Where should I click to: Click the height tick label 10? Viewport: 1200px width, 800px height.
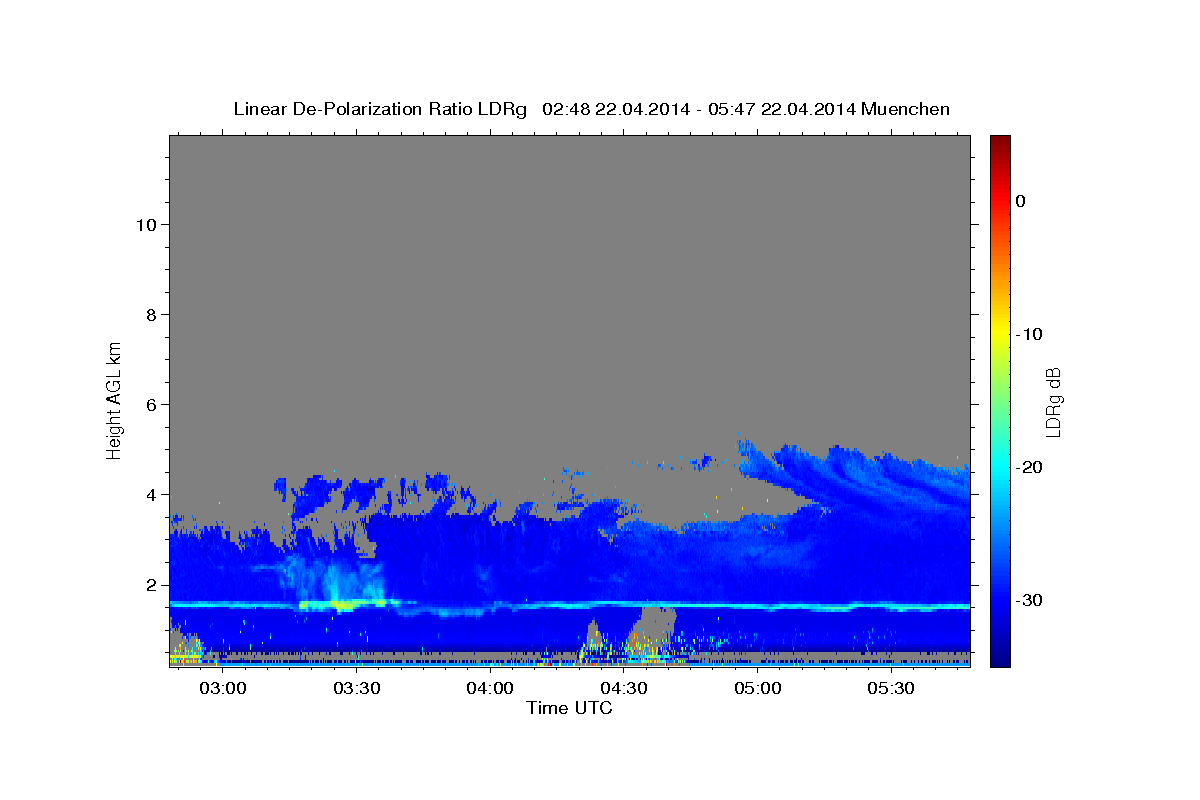pyautogui.click(x=149, y=224)
